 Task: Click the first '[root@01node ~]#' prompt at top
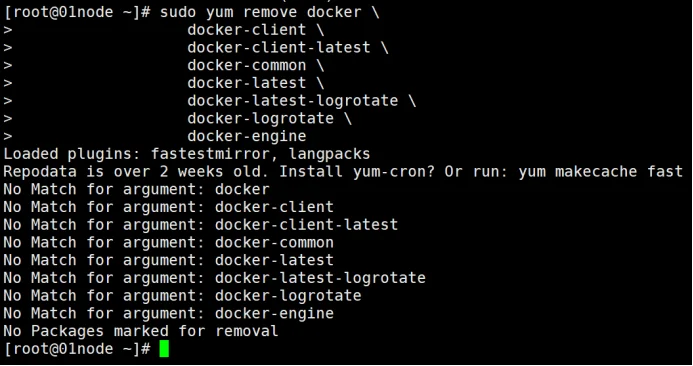77,12
